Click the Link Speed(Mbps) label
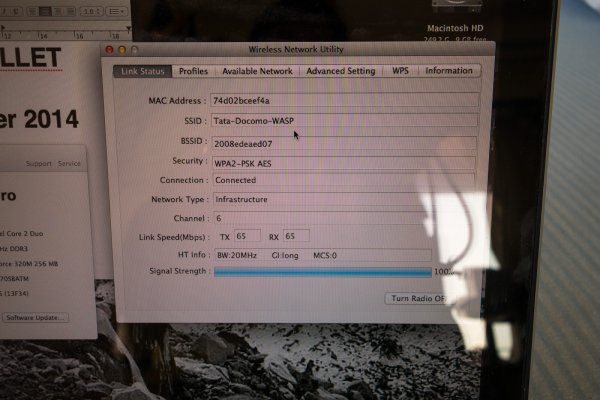The height and width of the screenshot is (400, 600). (172, 237)
